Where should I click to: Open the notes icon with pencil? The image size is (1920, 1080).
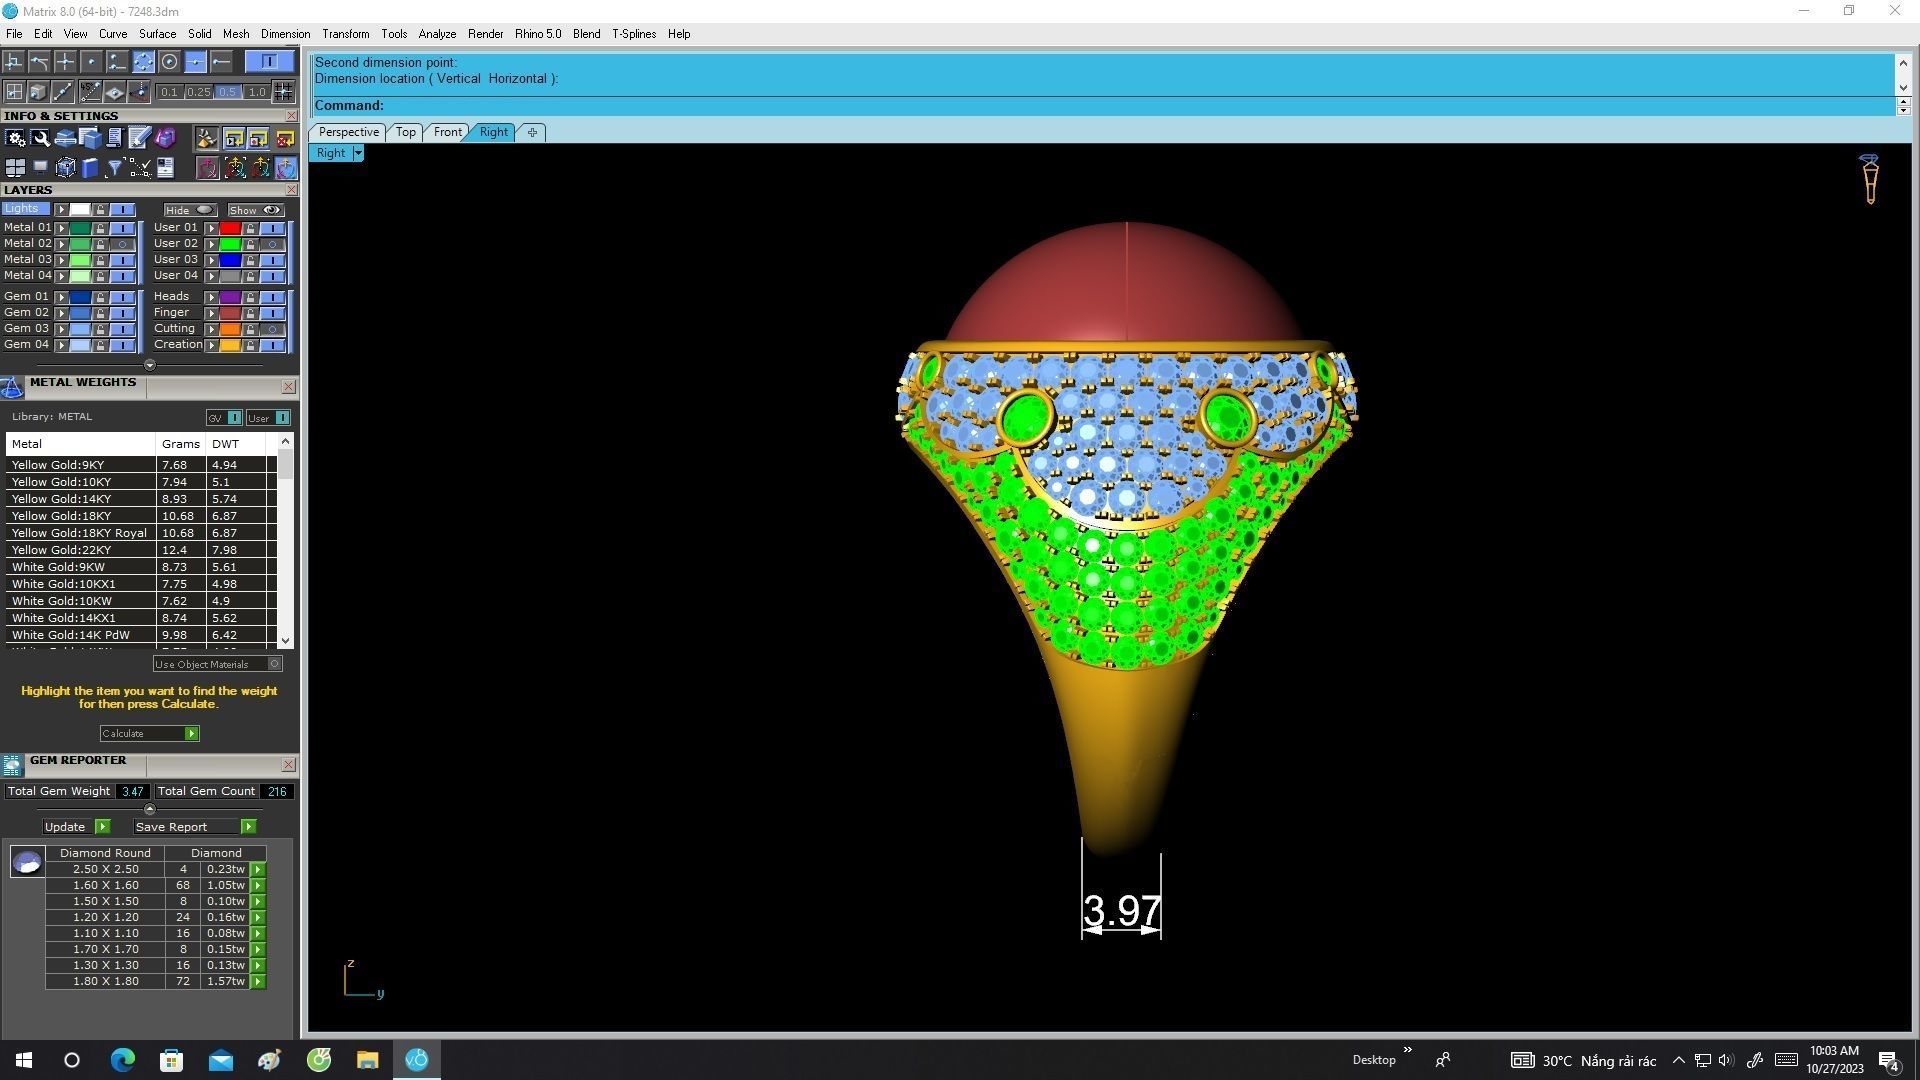(139, 138)
